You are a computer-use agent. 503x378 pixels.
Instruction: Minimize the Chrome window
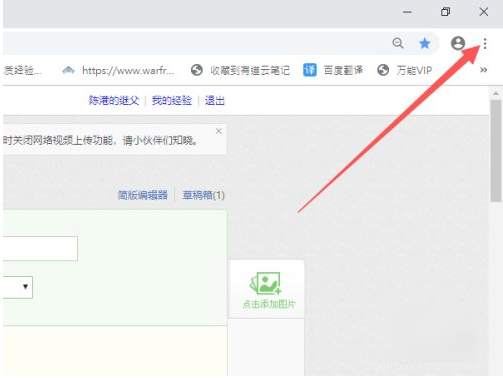tap(407, 12)
